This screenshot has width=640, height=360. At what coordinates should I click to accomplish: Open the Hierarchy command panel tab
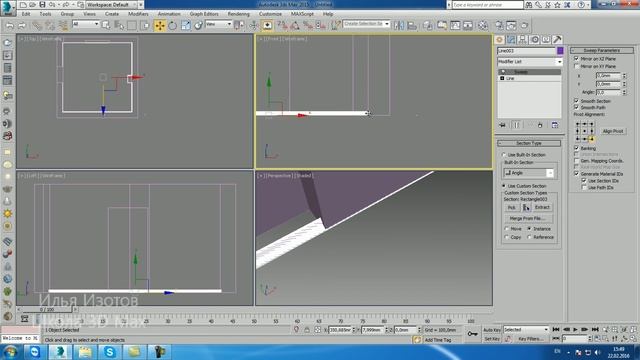point(522,39)
